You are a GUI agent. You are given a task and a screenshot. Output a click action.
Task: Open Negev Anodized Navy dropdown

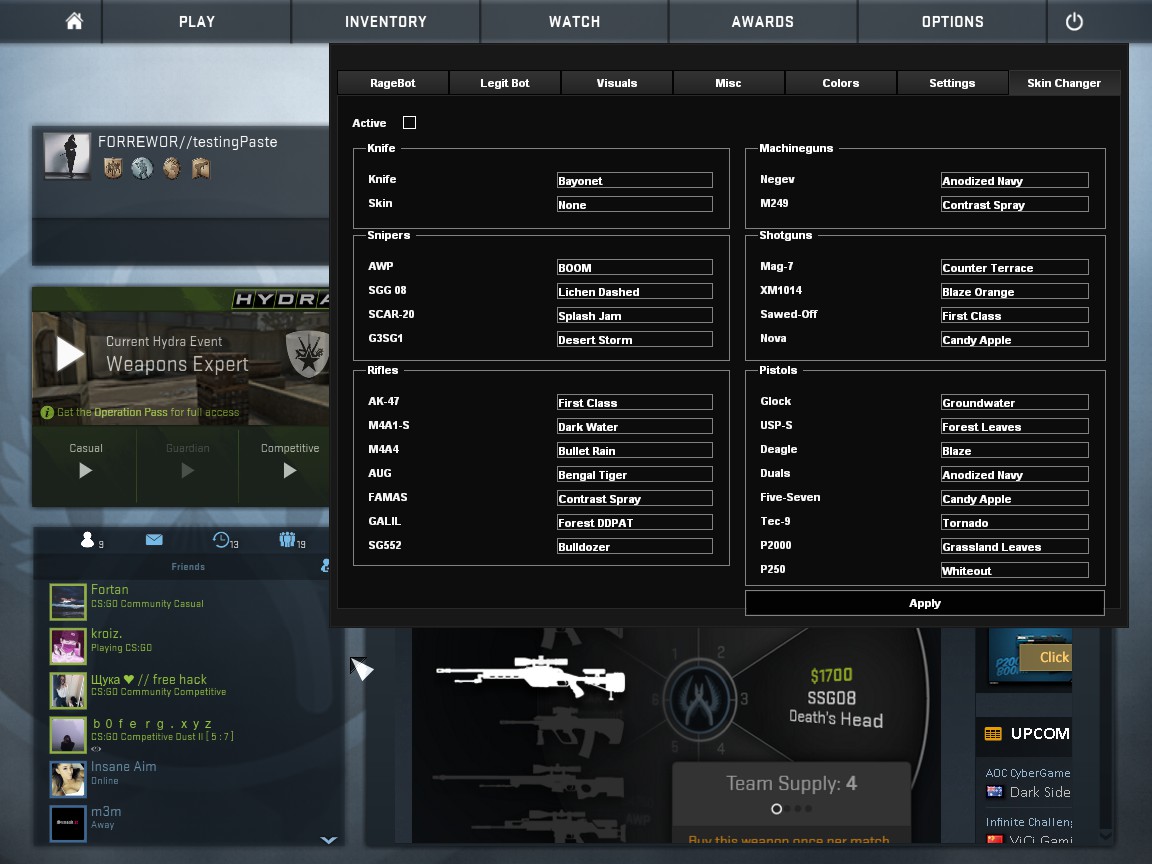[1015, 181]
